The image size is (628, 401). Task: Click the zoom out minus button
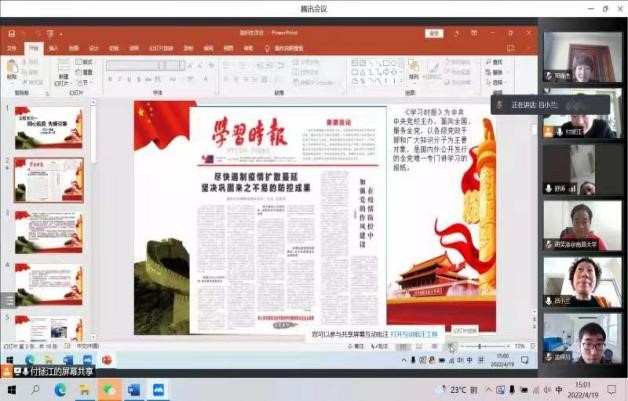461,346
